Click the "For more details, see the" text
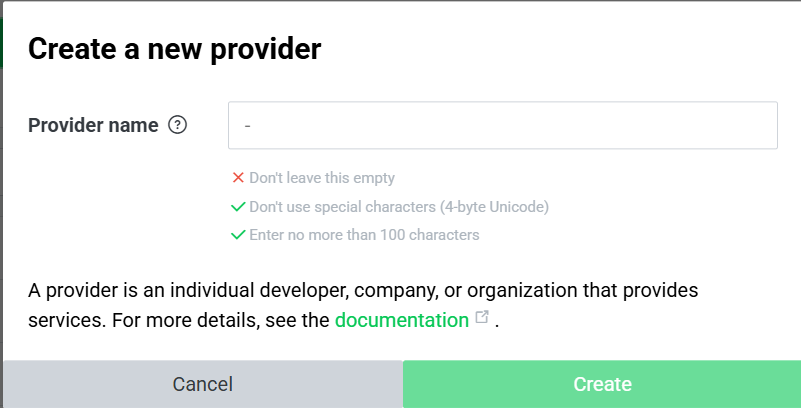This screenshot has width=801, height=408. [x=220, y=320]
